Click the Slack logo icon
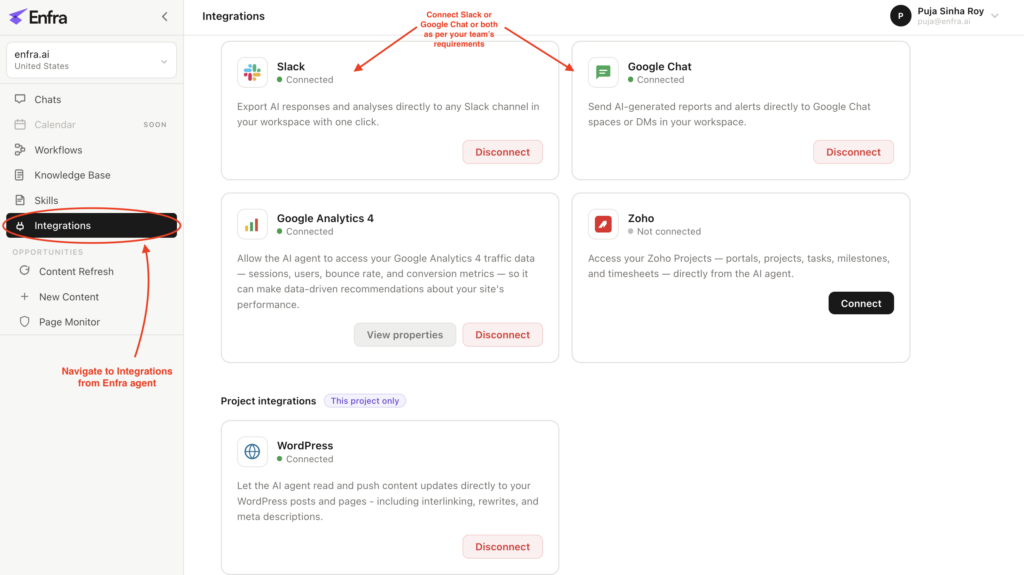The width and height of the screenshot is (1024, 575). [252, 72]
